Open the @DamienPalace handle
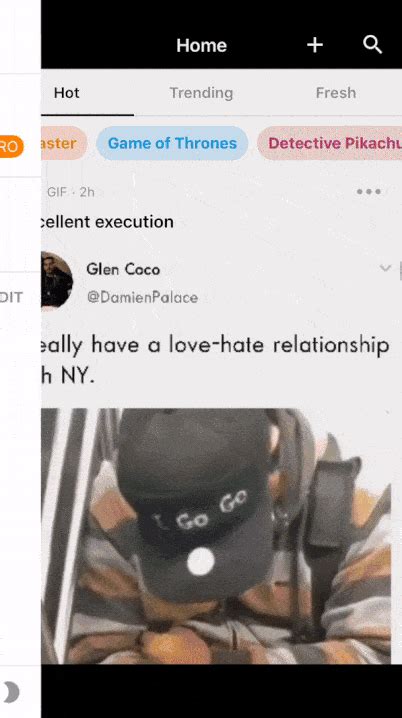 pos(142,298)
